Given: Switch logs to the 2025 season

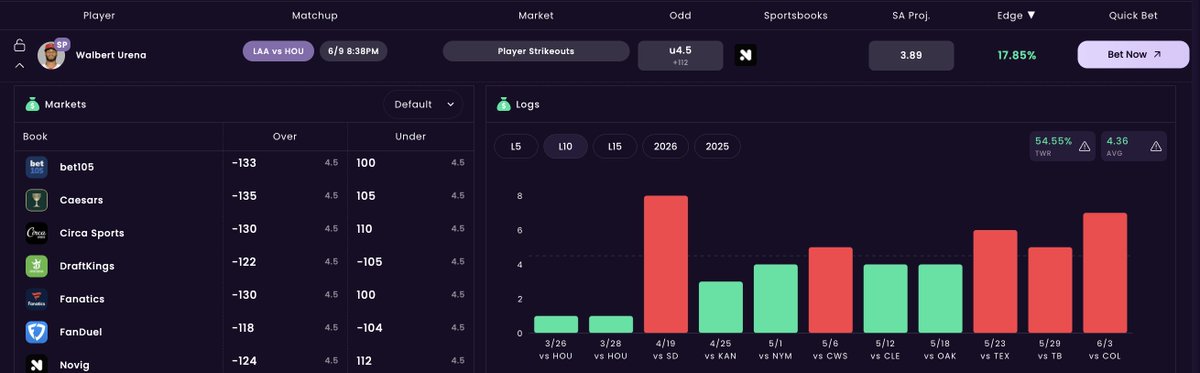Looking at the screenshot, I should (717, 146).
